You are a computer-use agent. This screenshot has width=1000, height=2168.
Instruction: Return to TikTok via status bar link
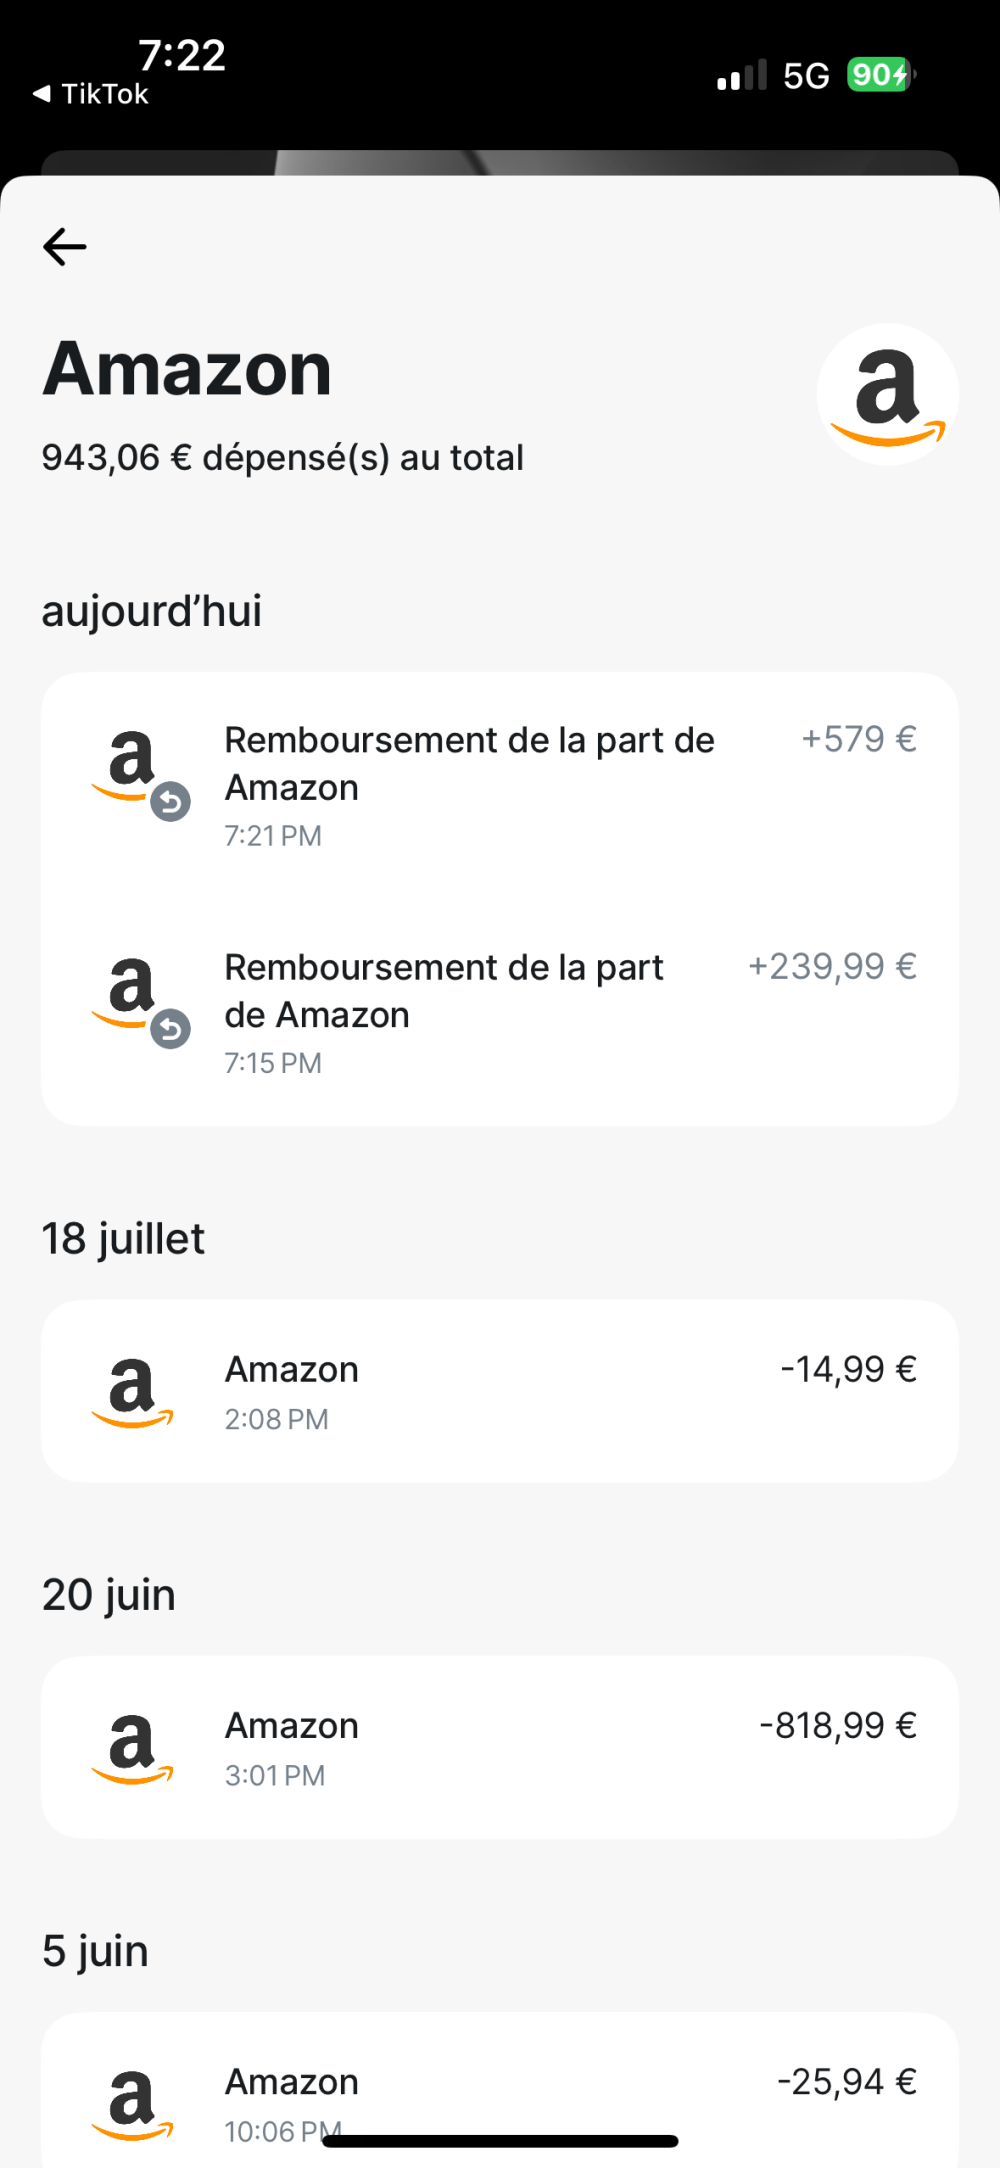point(91,94)
